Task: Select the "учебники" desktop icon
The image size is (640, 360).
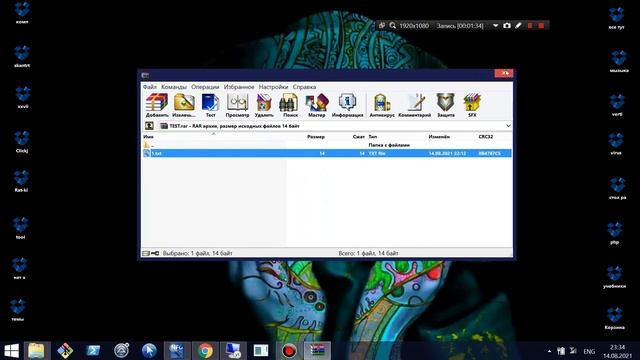Action: coord(615,277)
